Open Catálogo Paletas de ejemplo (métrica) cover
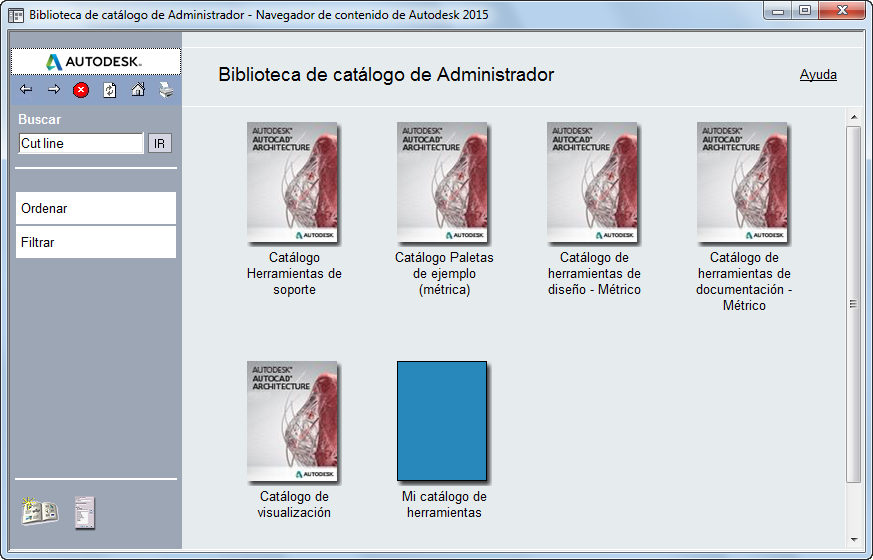 442,183
